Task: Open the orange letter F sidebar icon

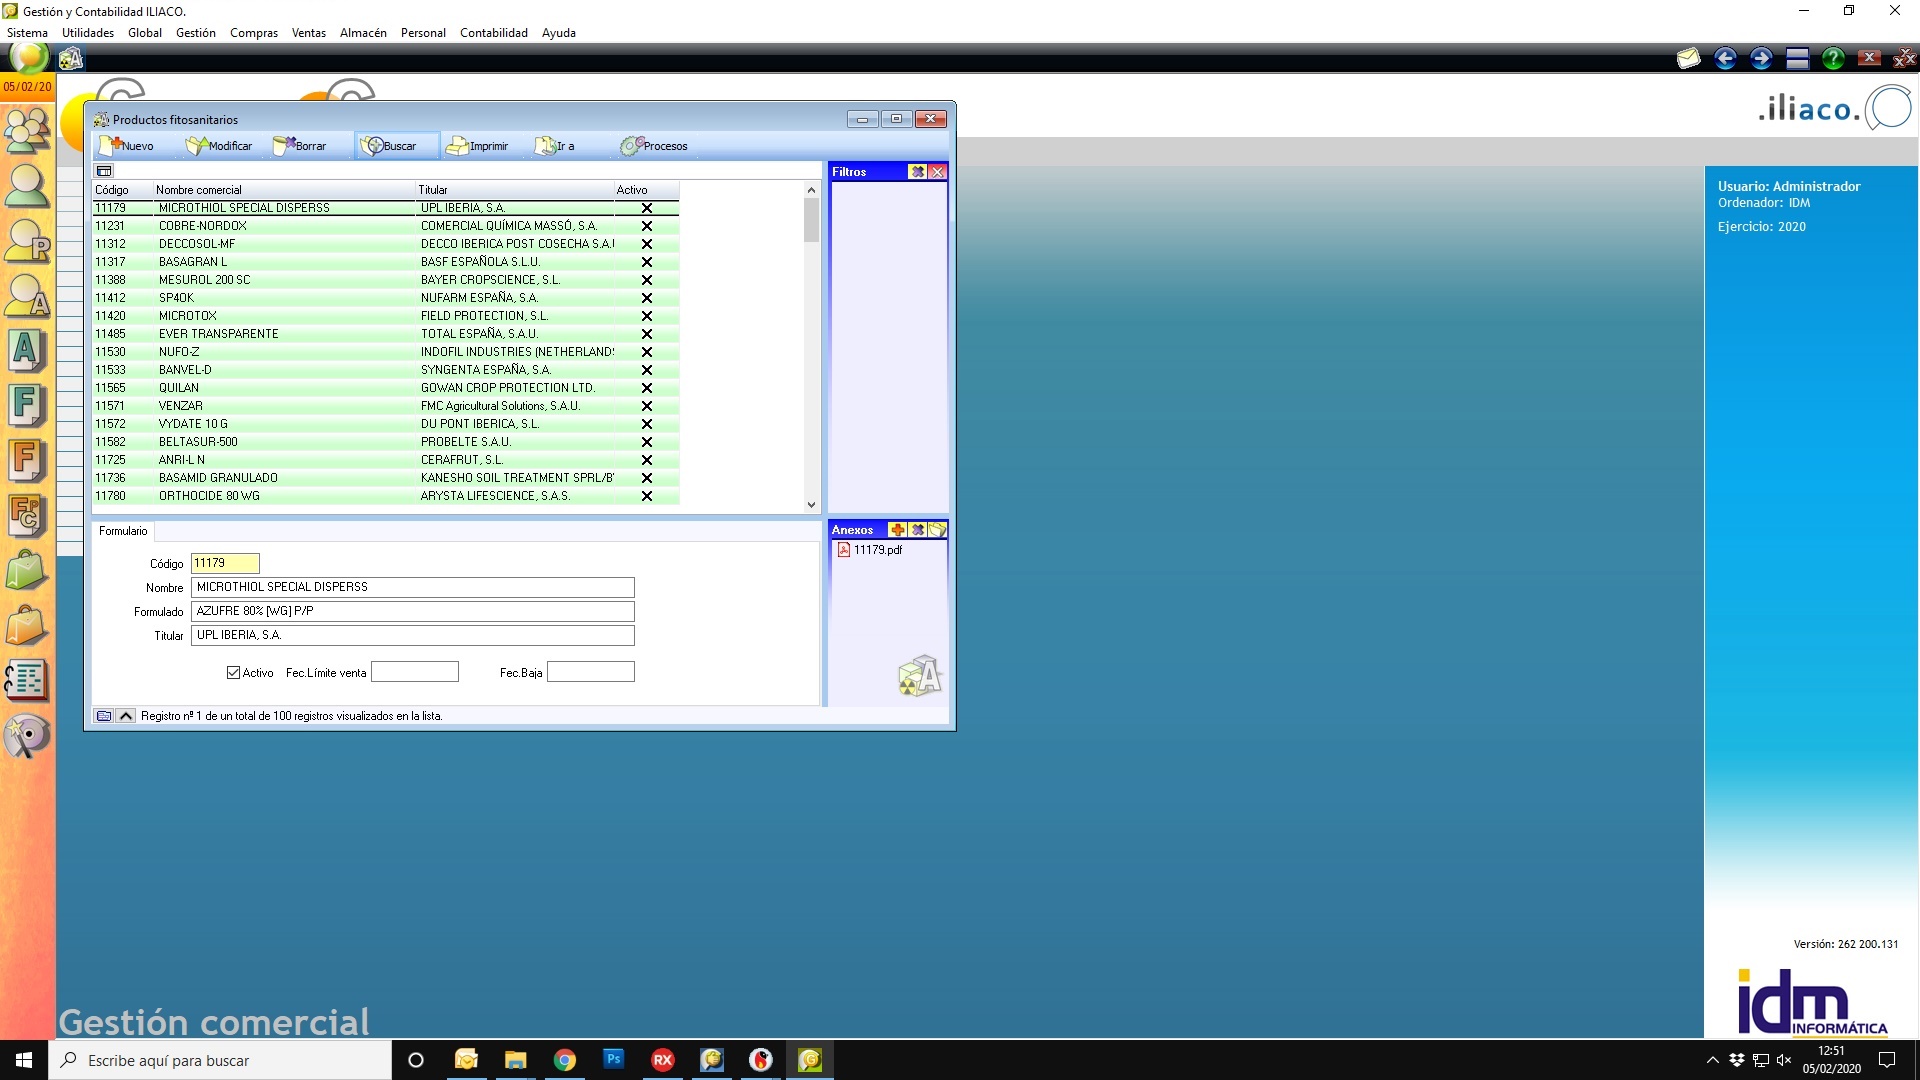Action: (27, 461)
